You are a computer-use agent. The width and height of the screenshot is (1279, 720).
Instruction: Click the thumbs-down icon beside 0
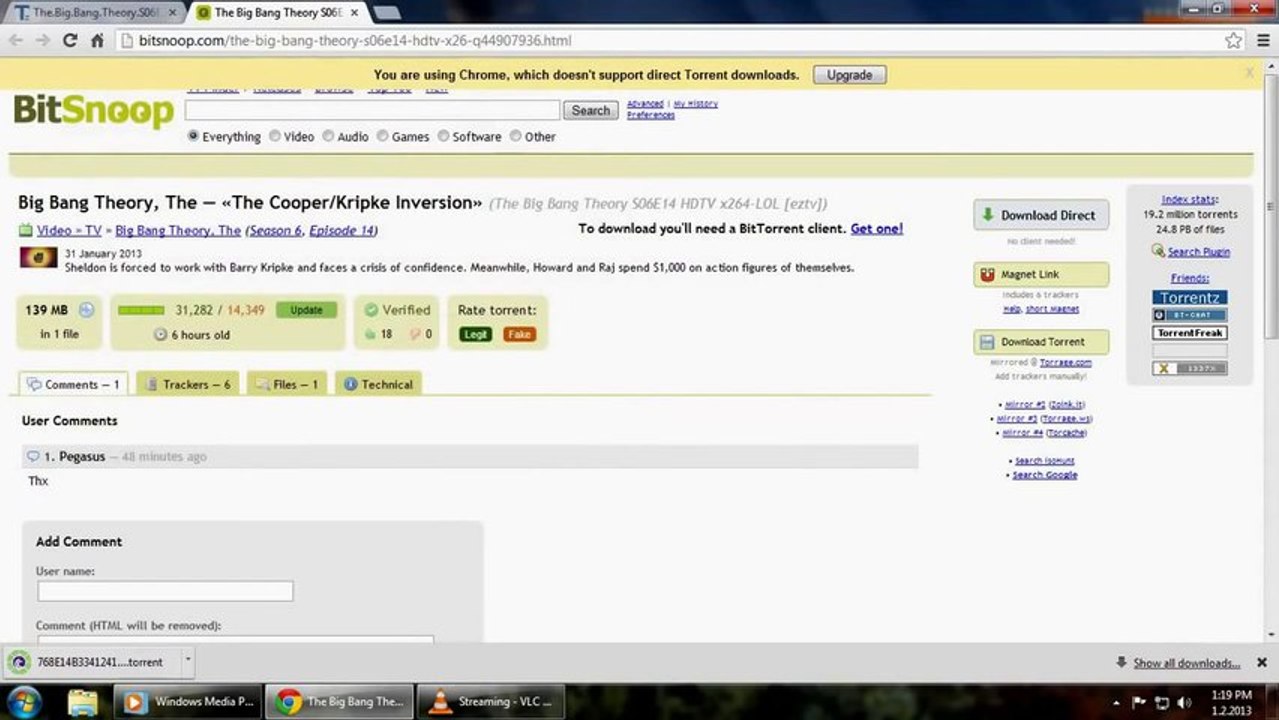click(414, 334)
